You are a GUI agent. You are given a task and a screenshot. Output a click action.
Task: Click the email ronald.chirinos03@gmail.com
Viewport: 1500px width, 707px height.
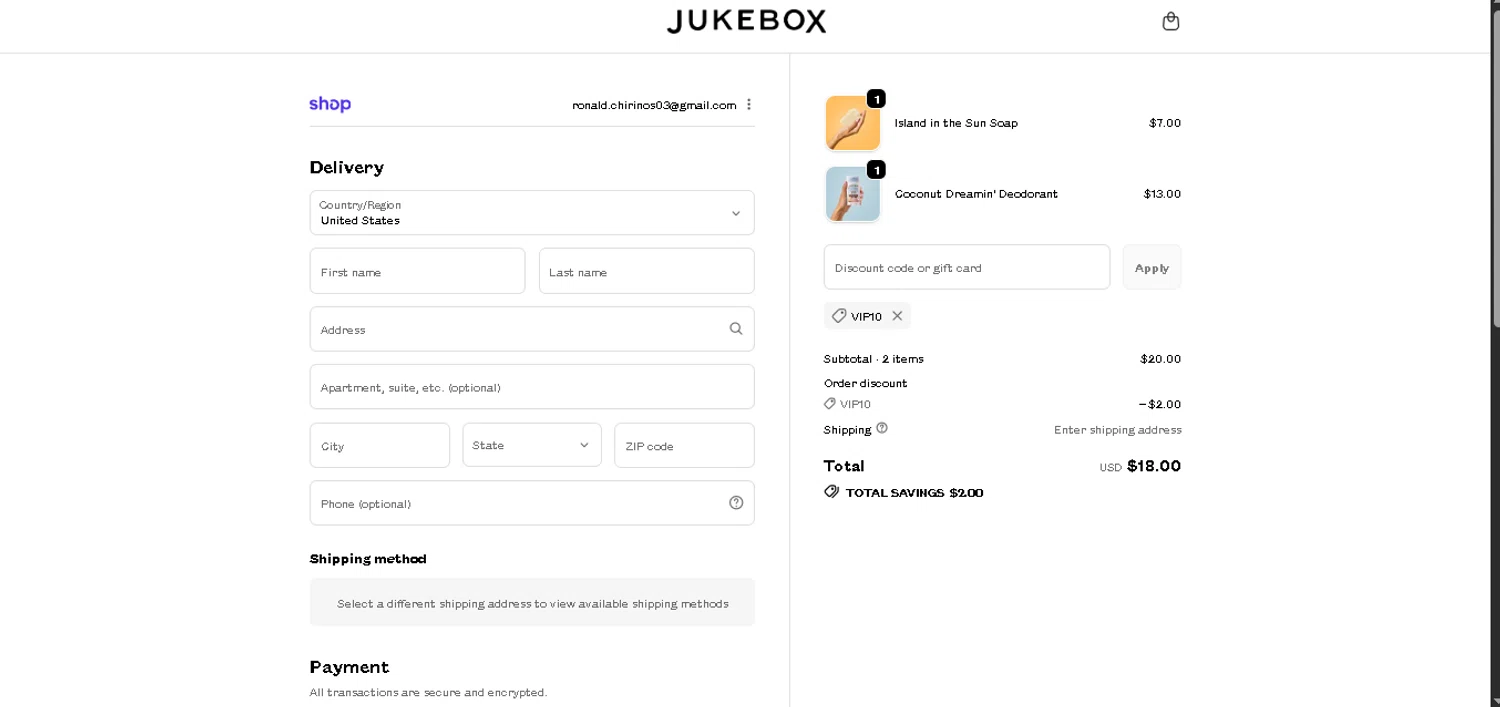tap(654, 105)
